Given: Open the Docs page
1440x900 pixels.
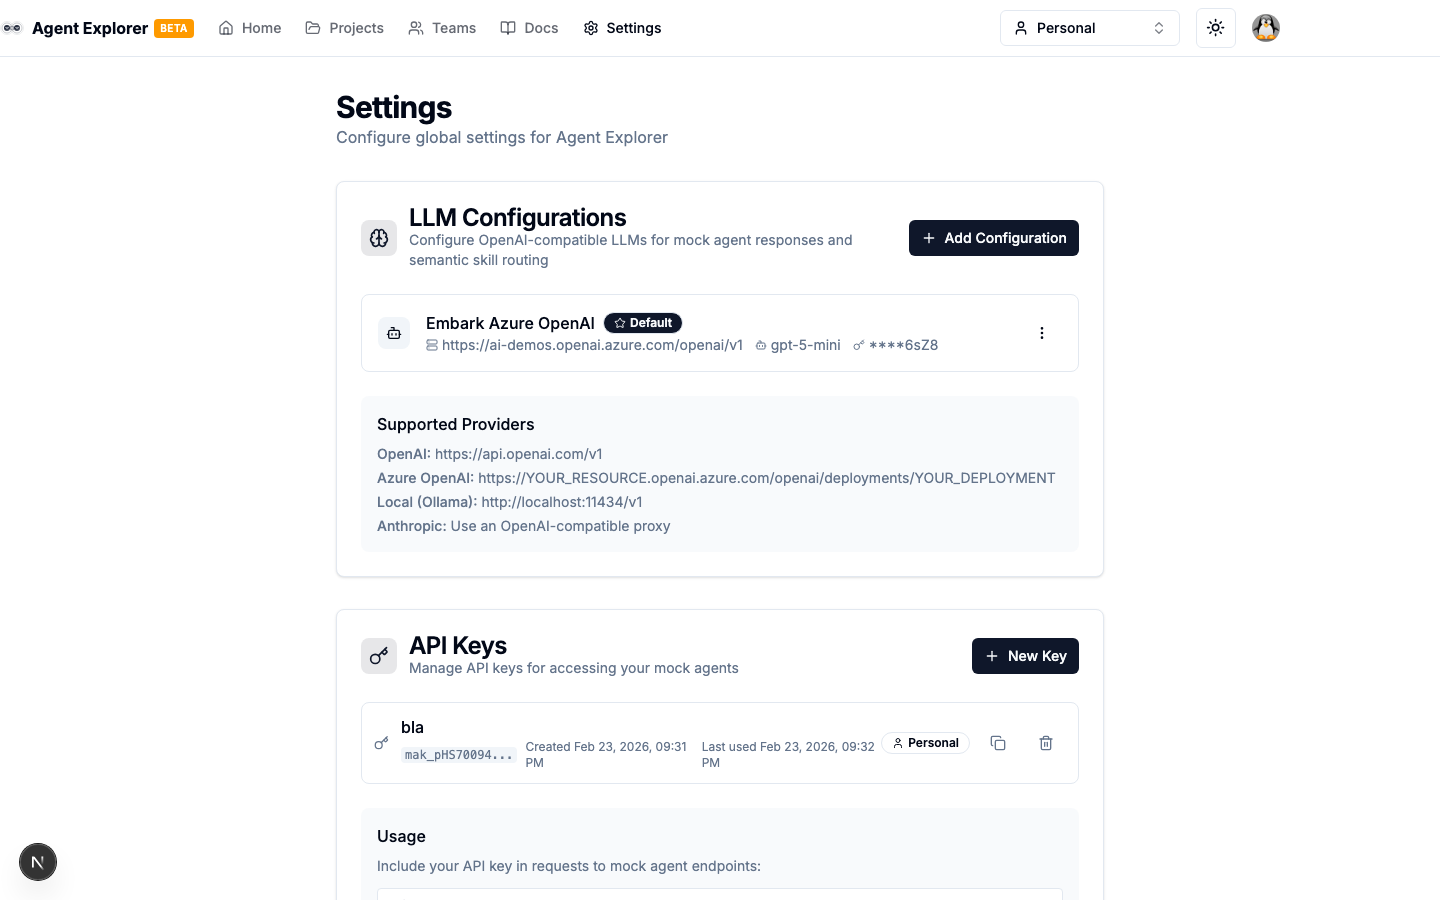Looking at the screenshot, I should (529, 28).
